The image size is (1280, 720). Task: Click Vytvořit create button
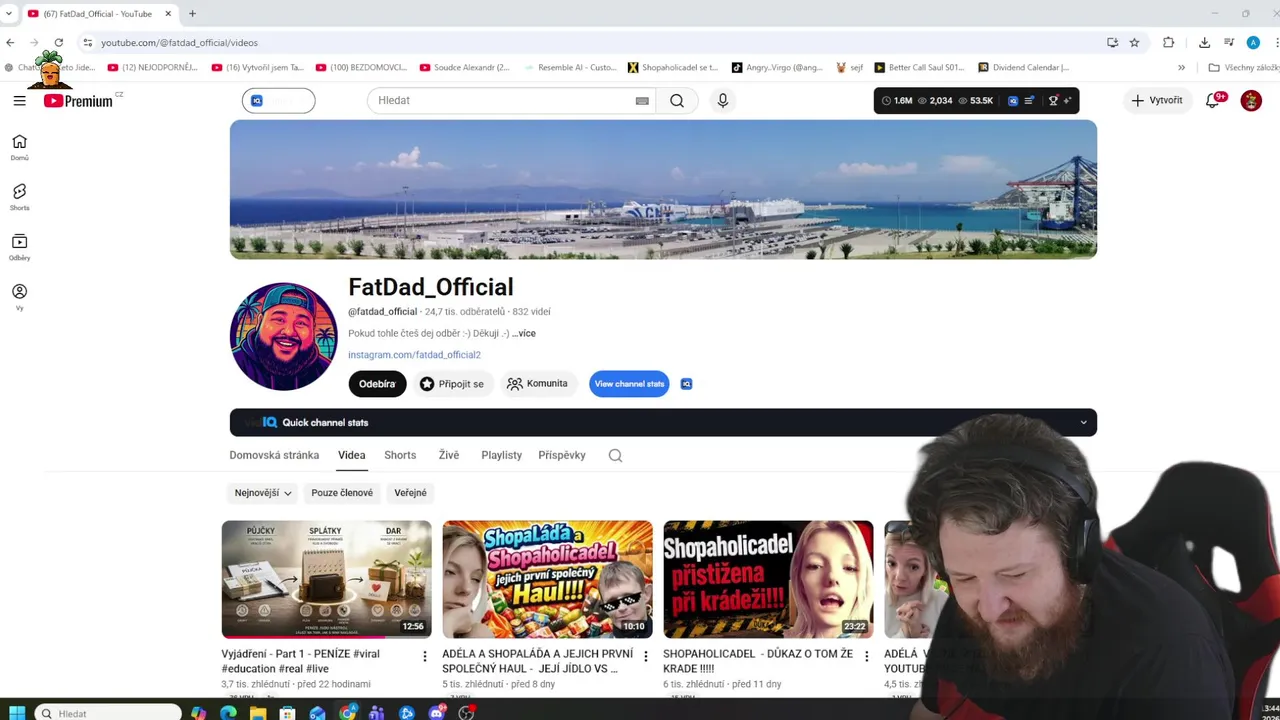click(x=1157, y=100)
